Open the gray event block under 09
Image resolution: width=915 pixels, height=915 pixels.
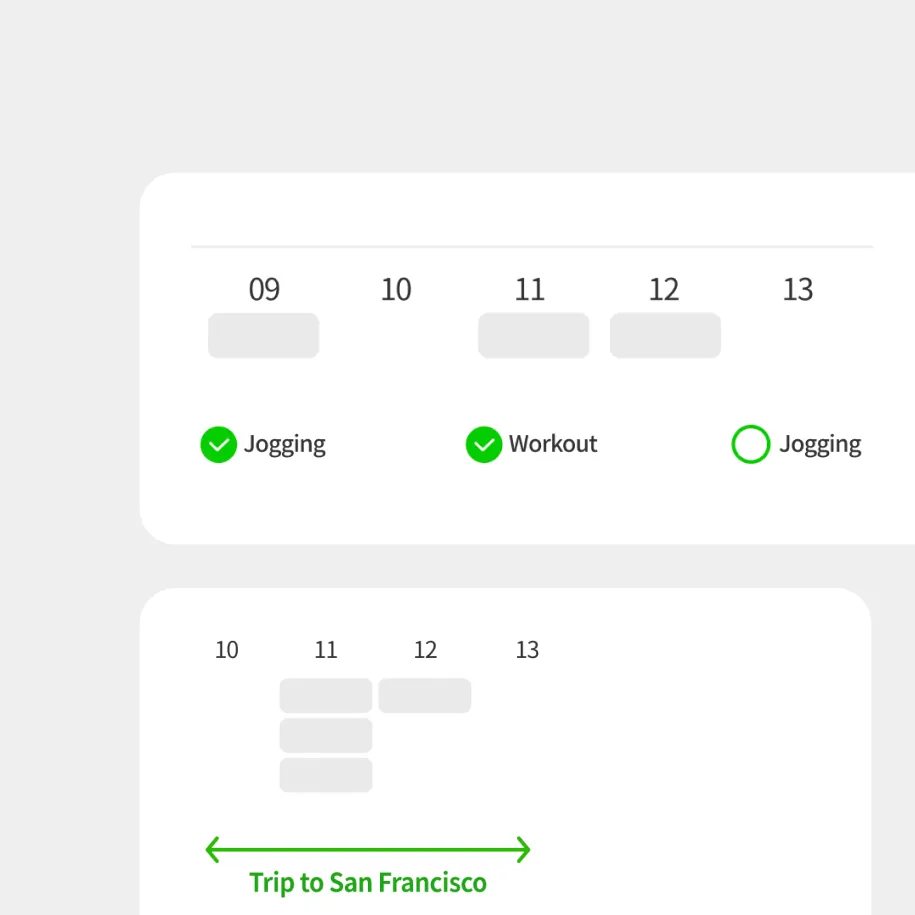tap(263, 336)
